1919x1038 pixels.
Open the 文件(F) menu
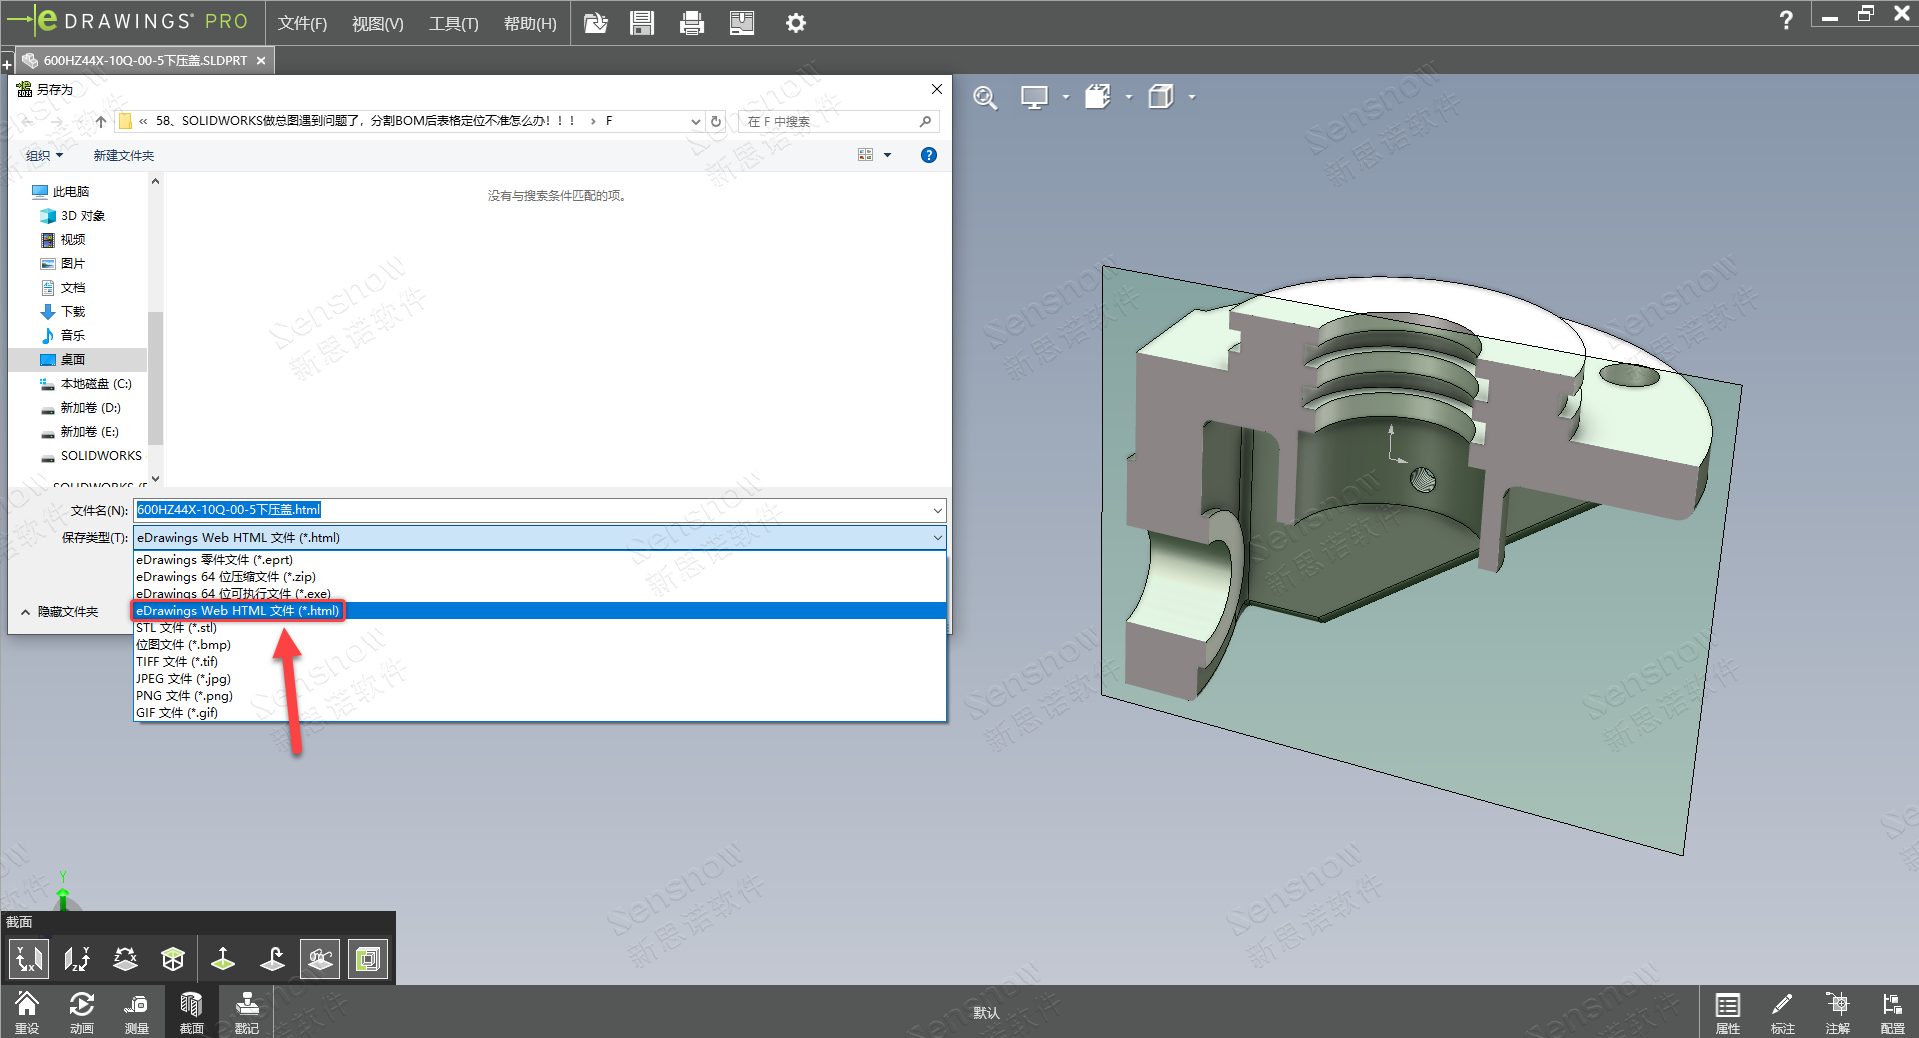(302, 23)
